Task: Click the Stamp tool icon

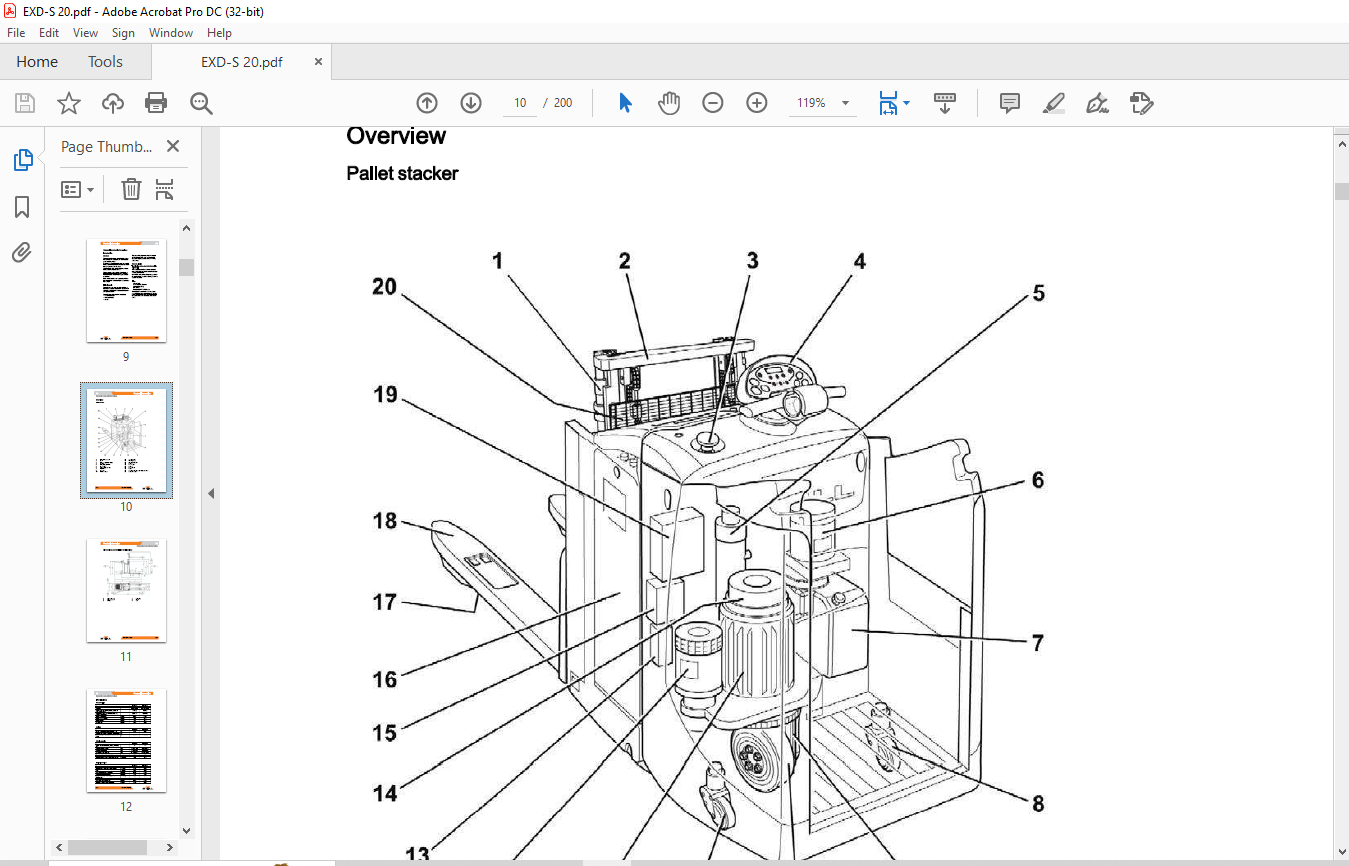Action: pos(1142,103)
